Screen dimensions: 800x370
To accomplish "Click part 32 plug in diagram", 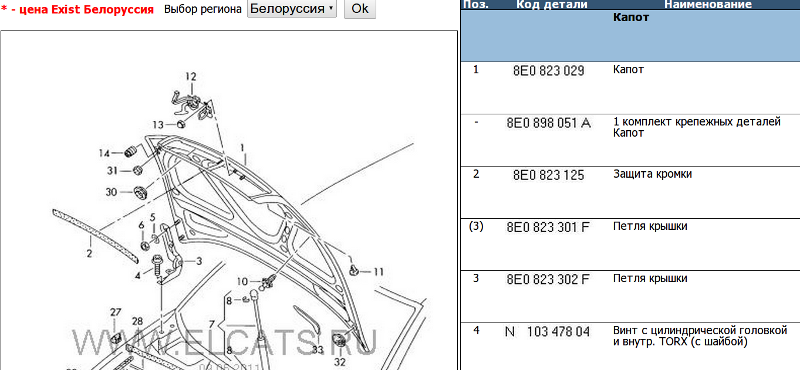I will point(339,341).
